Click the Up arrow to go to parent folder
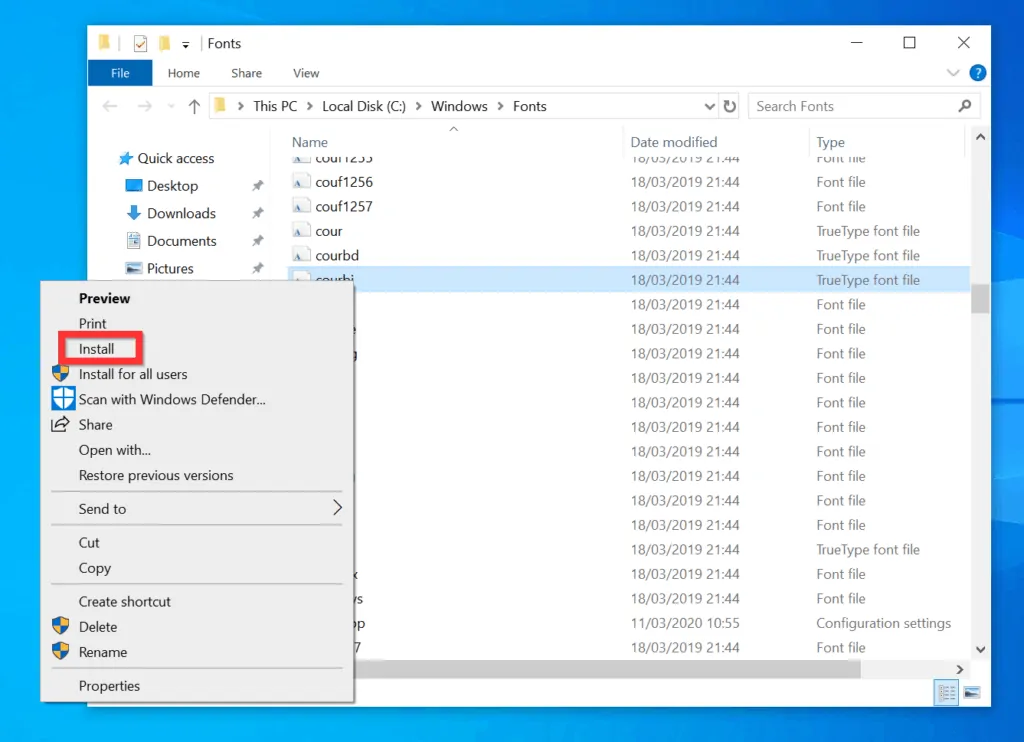 pyautogui.click(x=193, y=105)
